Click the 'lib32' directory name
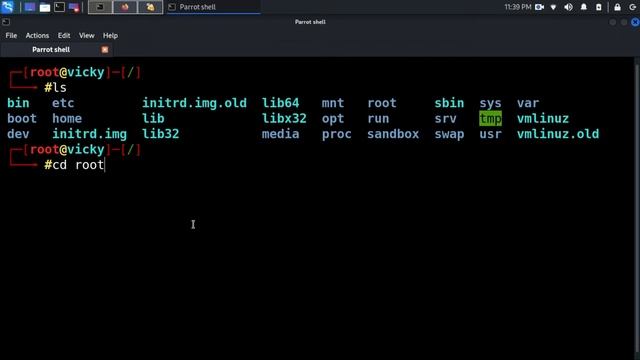The width and height of the screenshot is (640, 360). tap(160, 134)
